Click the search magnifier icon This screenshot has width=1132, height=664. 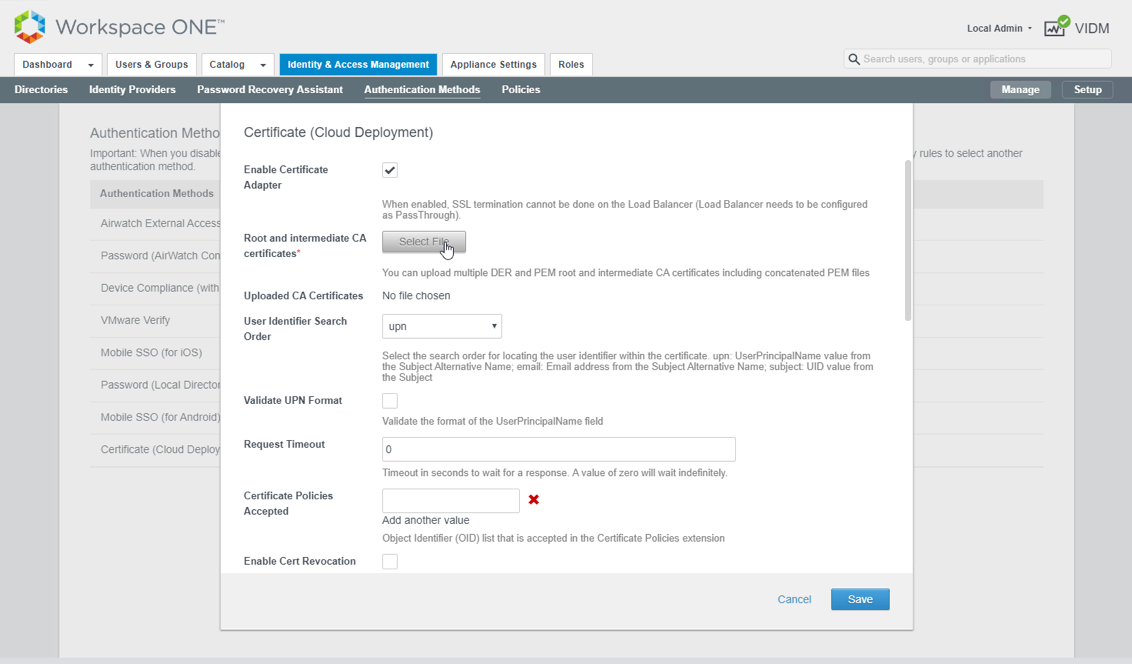pos(854,59)
